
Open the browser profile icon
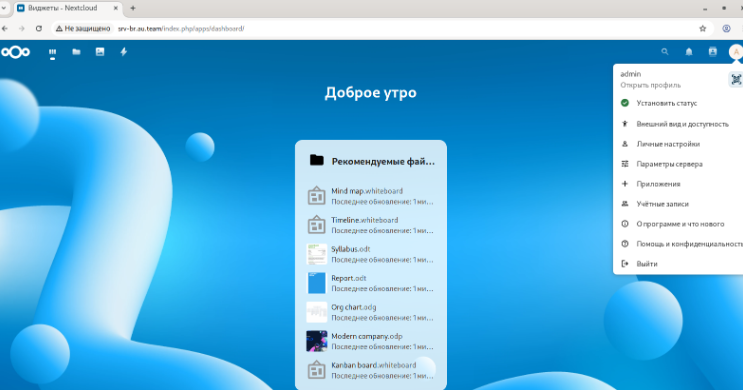pos(726,28)
